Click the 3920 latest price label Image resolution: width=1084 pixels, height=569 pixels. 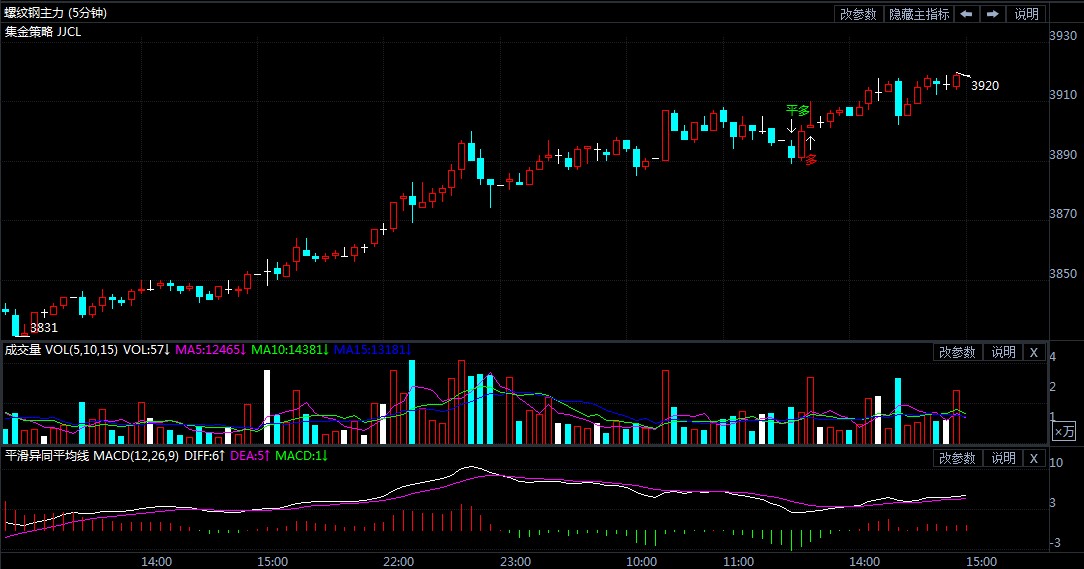pos(985,86)
